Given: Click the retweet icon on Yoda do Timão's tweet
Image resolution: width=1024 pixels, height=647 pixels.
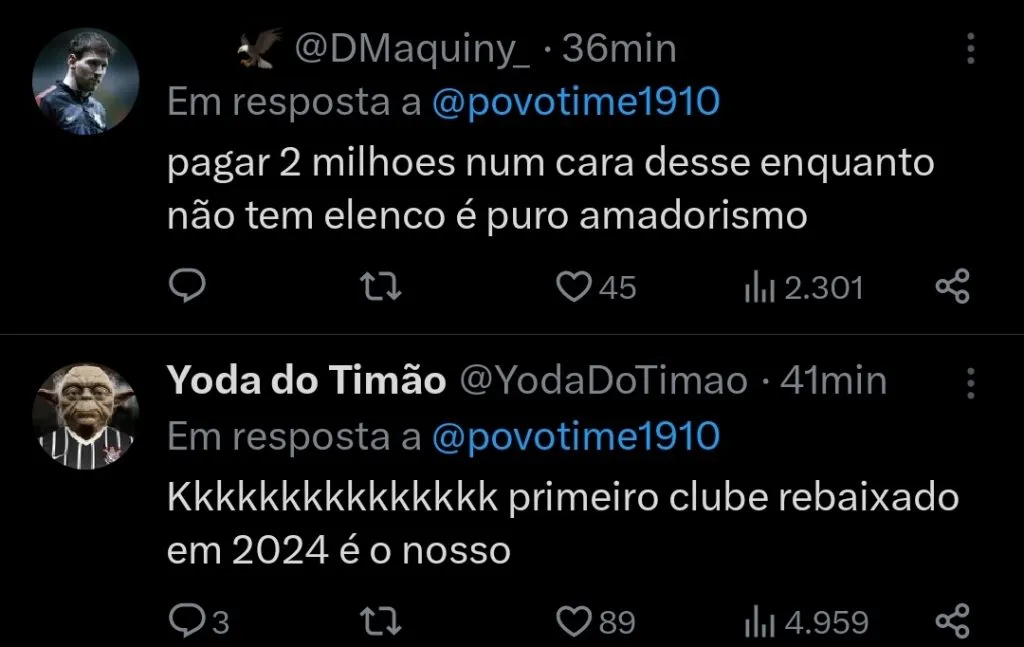Looking at the screenshot, I should (x=380, y=620).
